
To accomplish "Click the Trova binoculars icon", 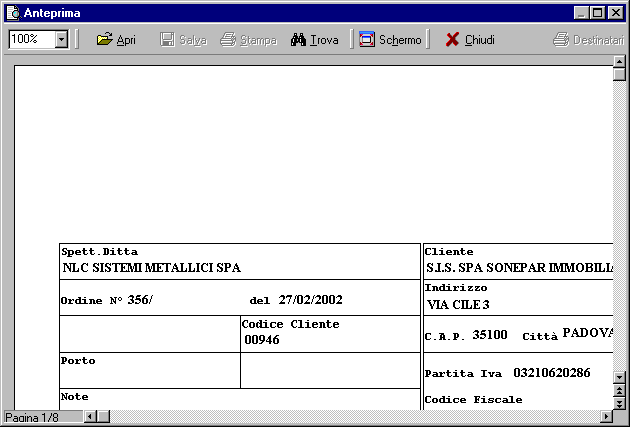I will tap(298, 39).
